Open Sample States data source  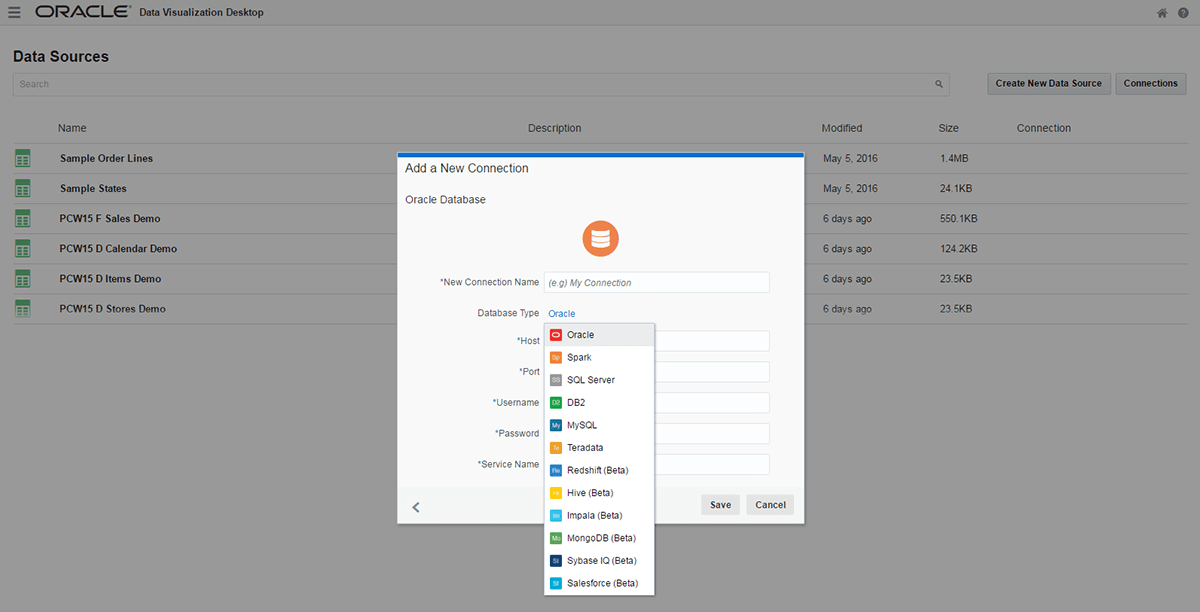click(93, 188)
